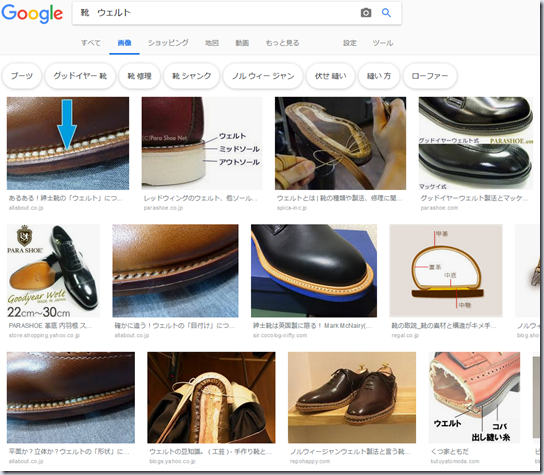Open black Goodyear welt versus McKay comparison image
The image size is (544, 475).
[x=476, y=143]
